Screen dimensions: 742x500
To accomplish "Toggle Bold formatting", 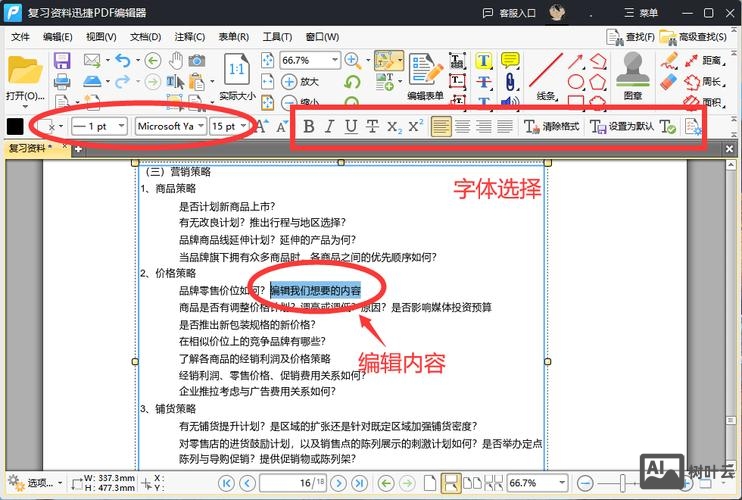I will point(309,126).
